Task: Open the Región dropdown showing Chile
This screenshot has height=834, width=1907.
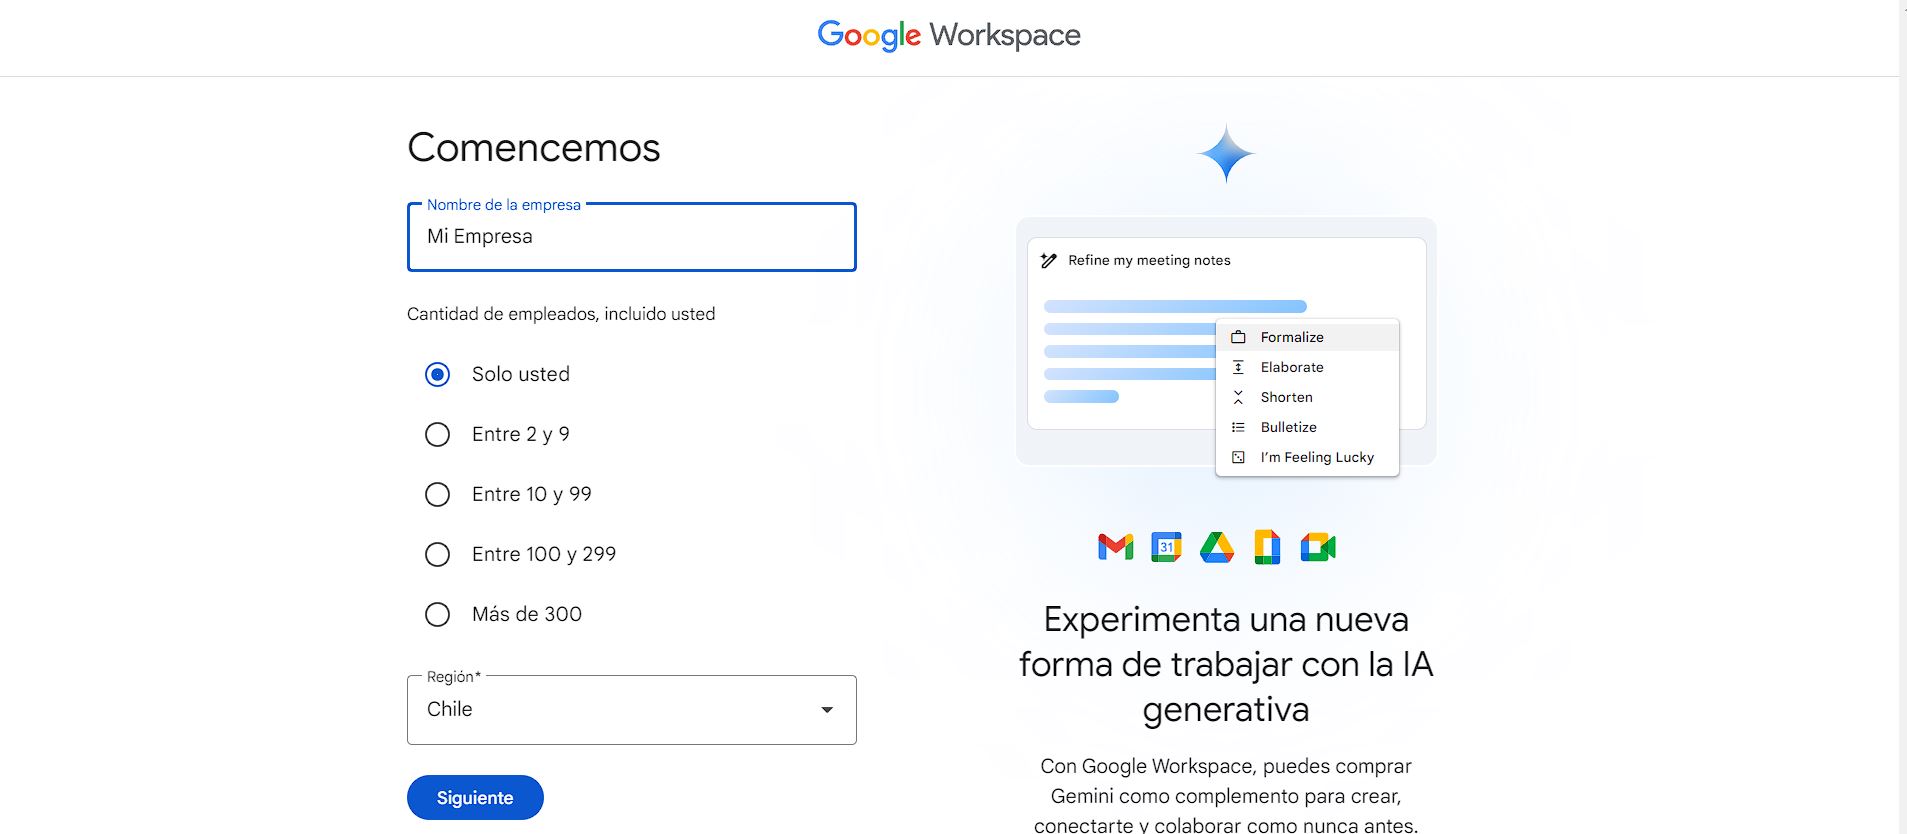Action: (632, 710)
